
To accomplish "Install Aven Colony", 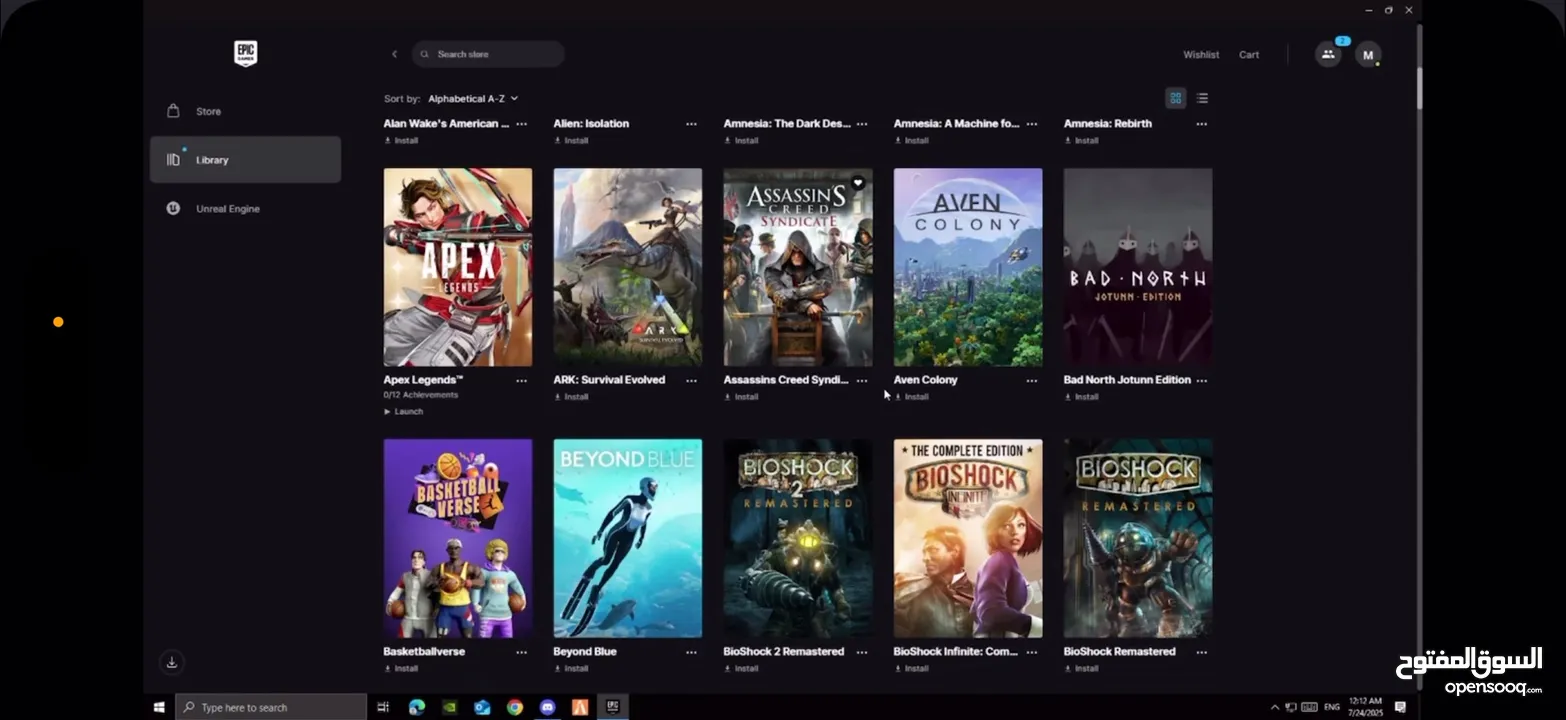I will click(911, 397).
